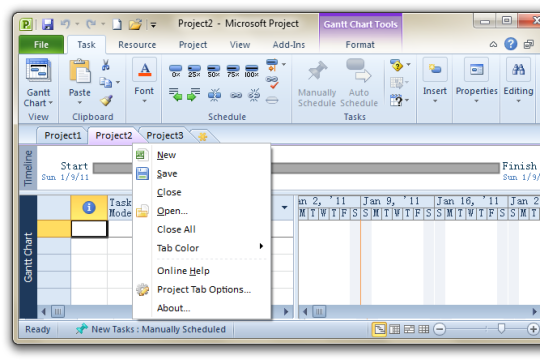Click the Open folder icon in title bar
Viewport: 540px width, 364px height.
pos(135,24)
